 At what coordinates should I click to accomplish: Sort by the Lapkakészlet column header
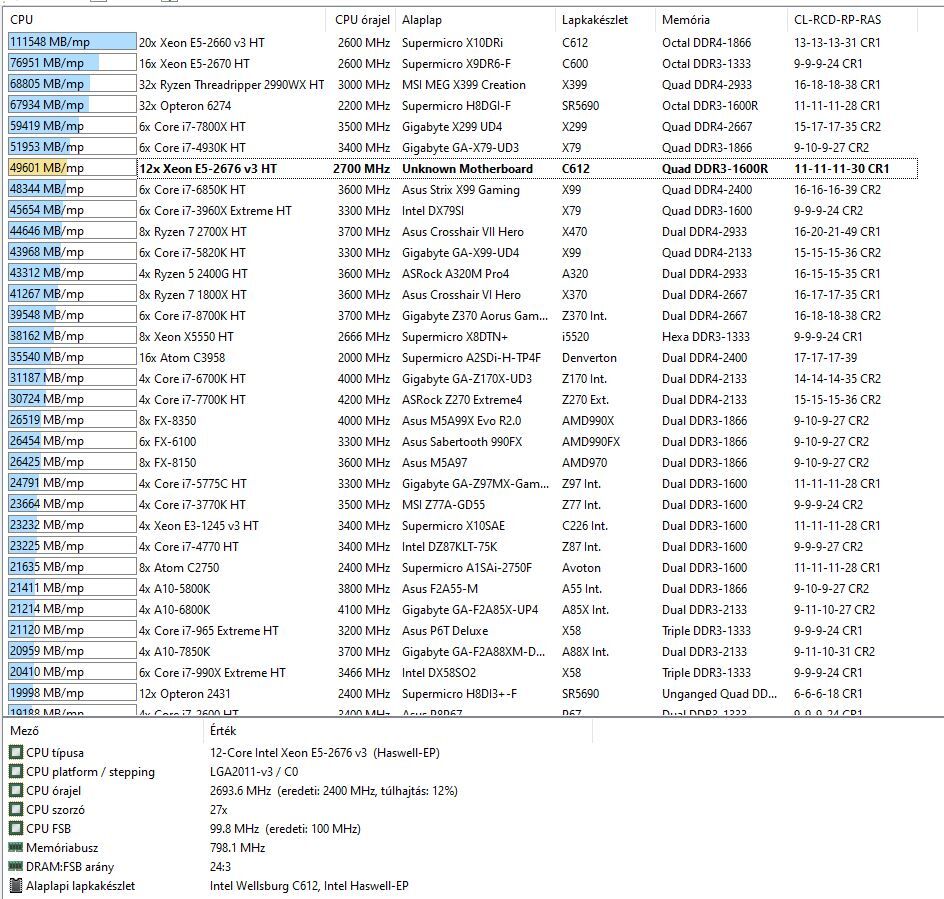605,19
